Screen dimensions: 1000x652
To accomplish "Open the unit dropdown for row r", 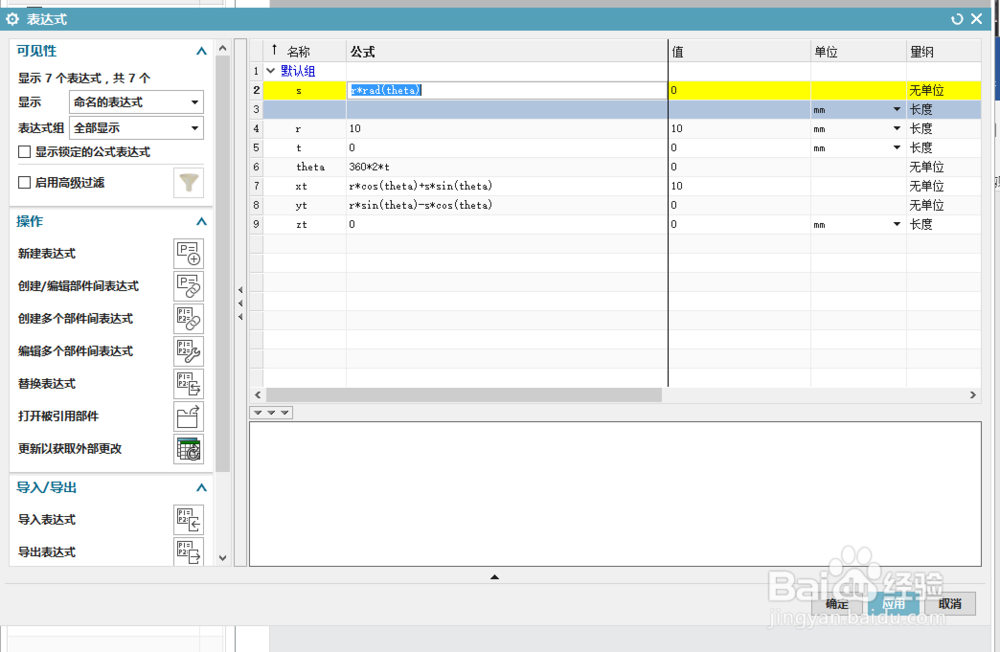I will 897,128.
